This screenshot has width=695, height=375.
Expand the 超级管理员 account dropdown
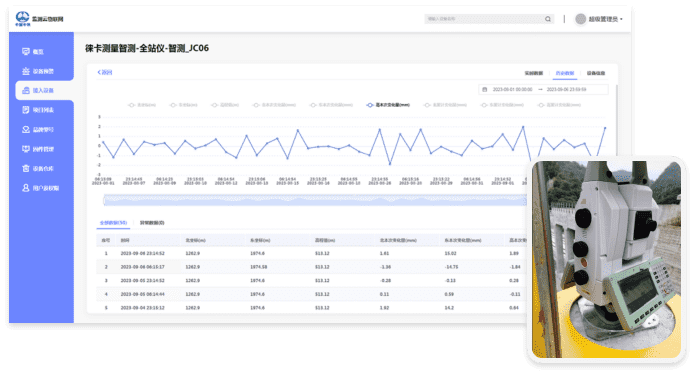click(x=605, y=19)
